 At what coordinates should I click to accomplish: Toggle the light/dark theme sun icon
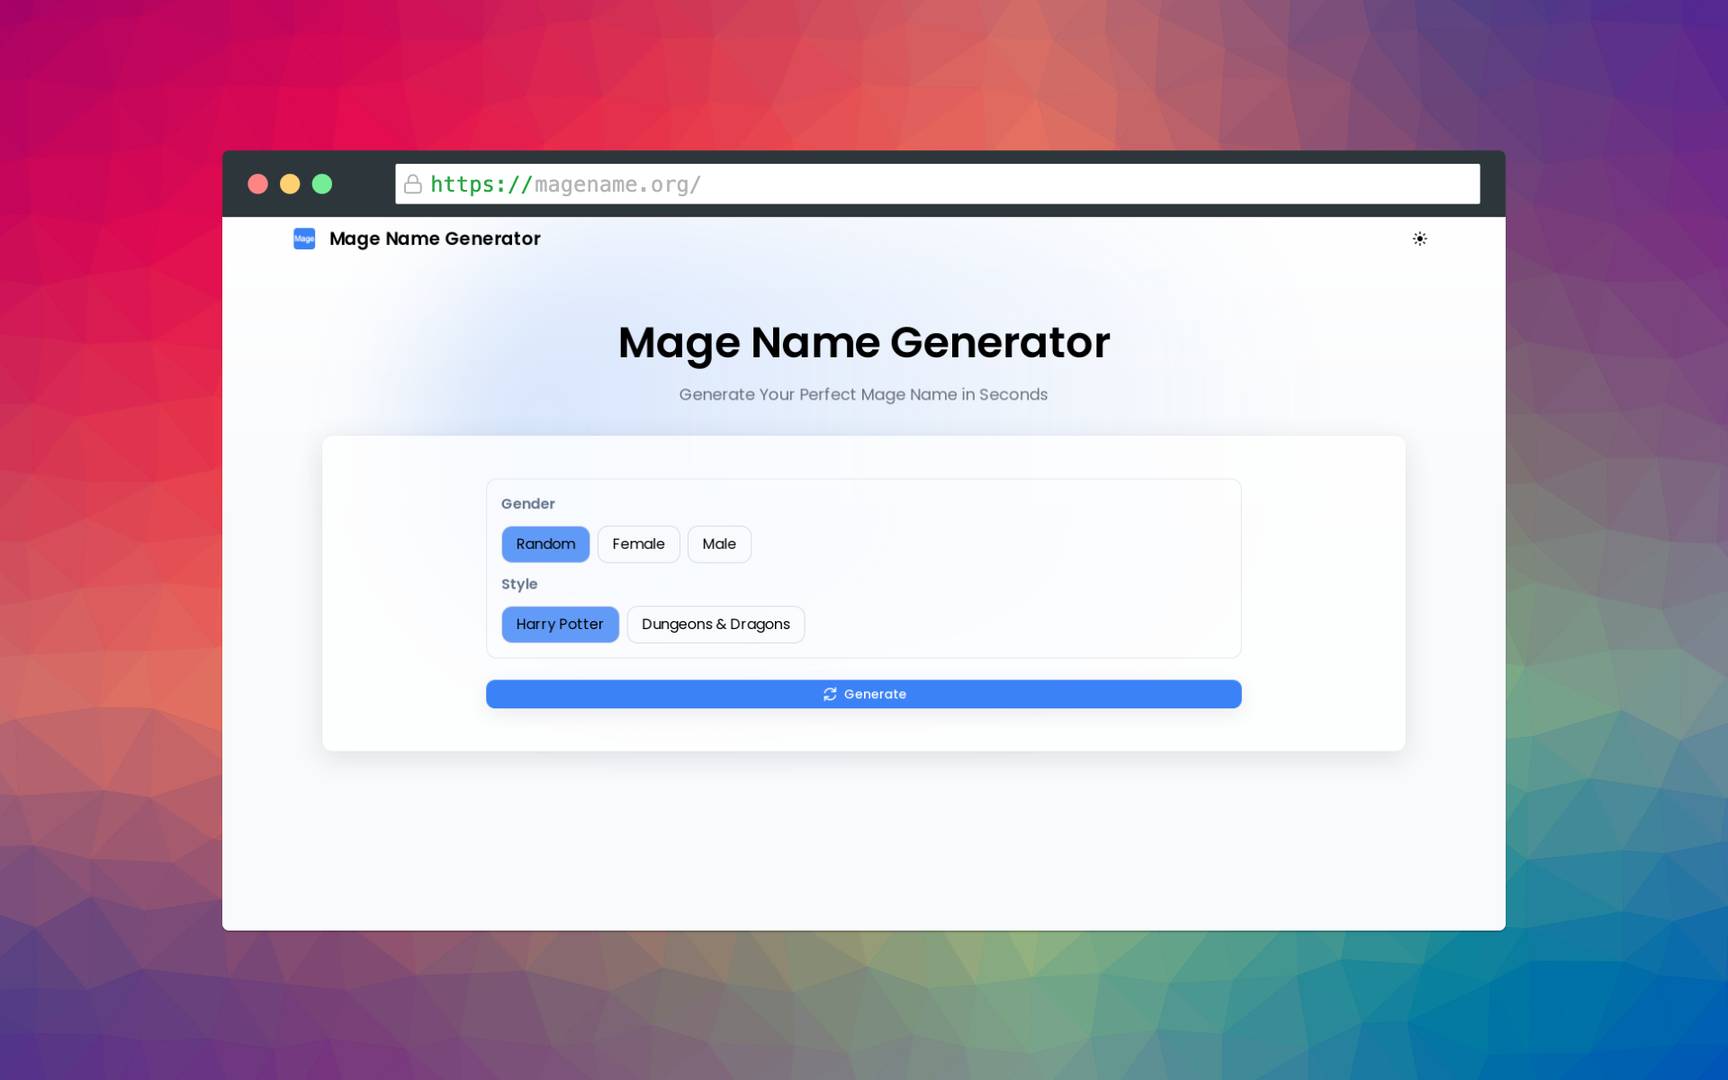pos(1419,239)
